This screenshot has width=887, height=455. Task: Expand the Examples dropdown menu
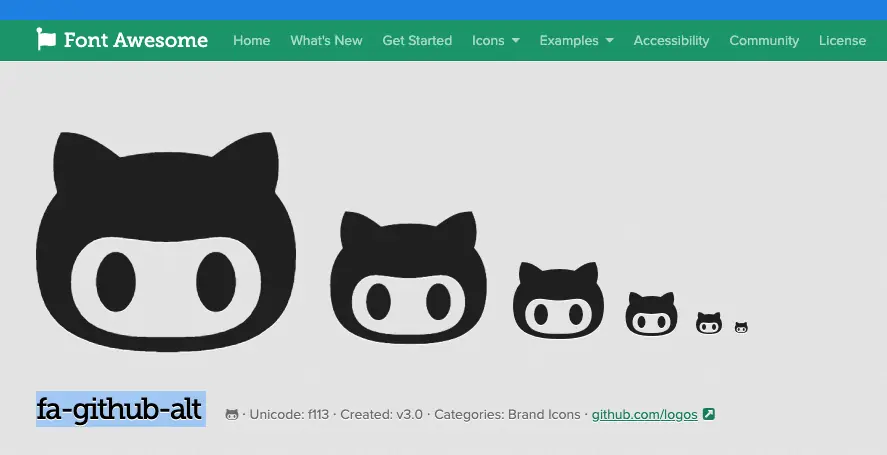(576, 40)
